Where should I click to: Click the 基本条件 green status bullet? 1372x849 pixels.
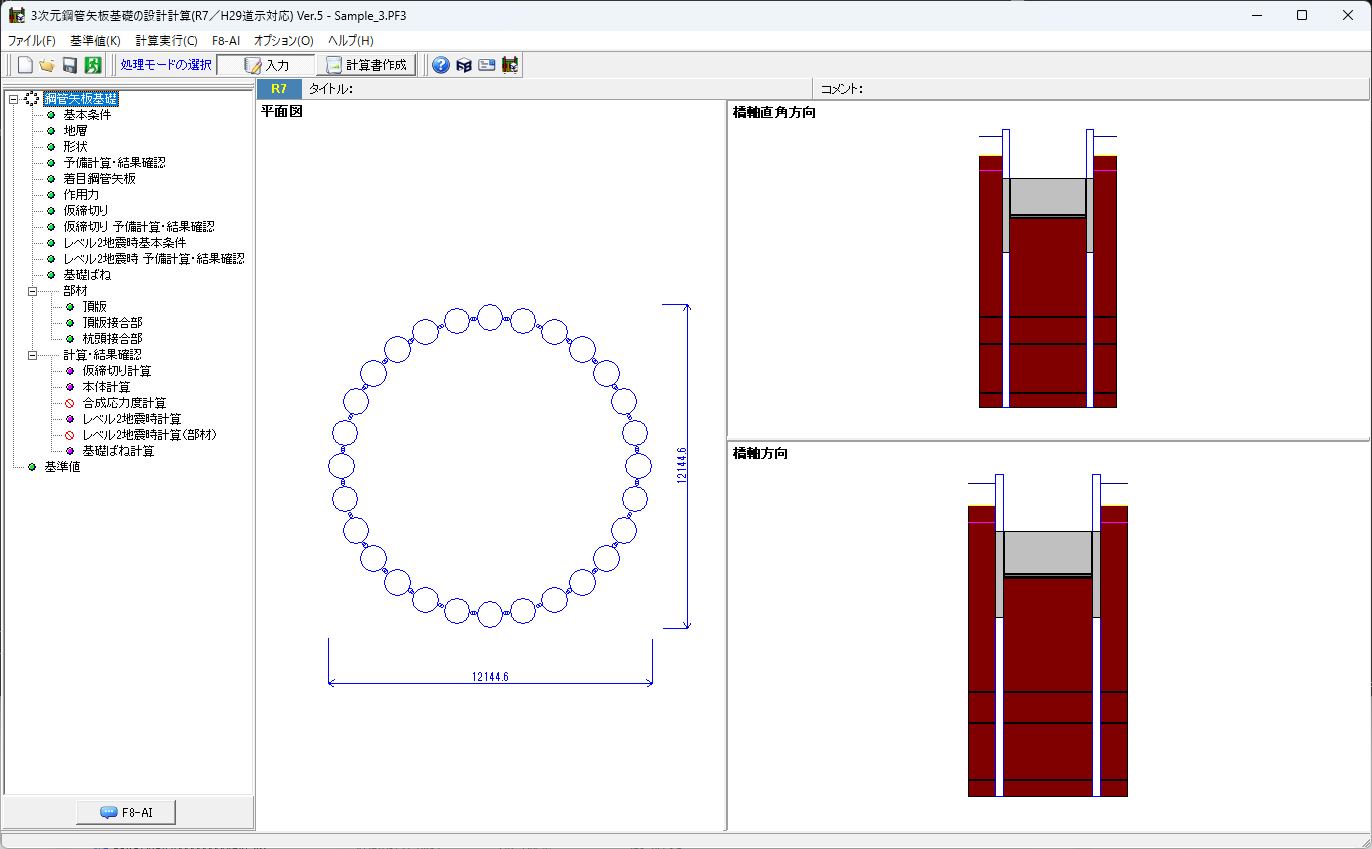tap(51, 115)
